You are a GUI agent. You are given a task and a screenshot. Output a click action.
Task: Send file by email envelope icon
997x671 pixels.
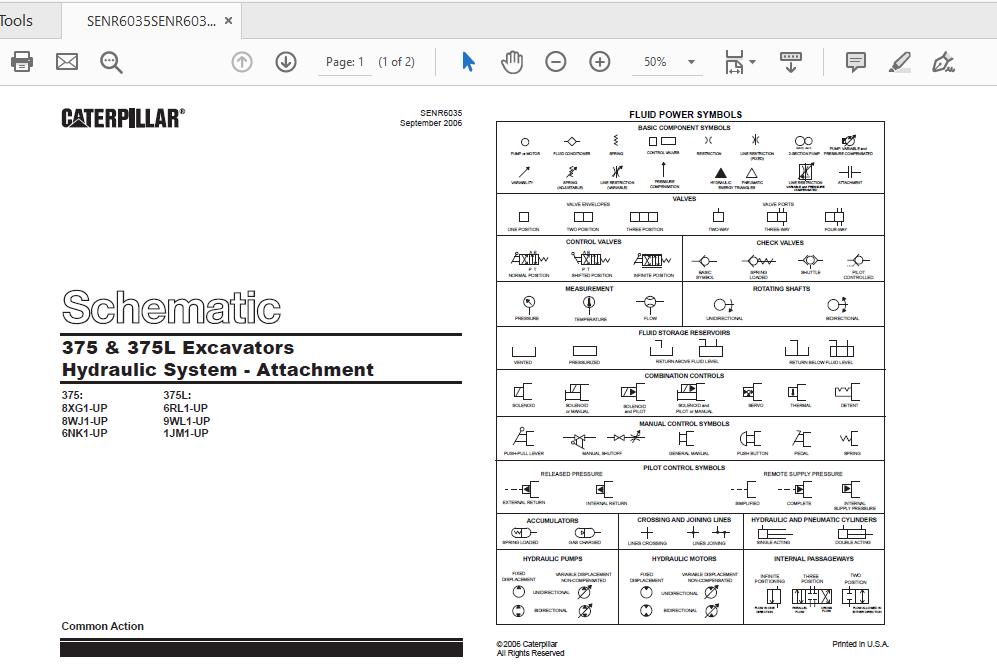pos(67,62)
